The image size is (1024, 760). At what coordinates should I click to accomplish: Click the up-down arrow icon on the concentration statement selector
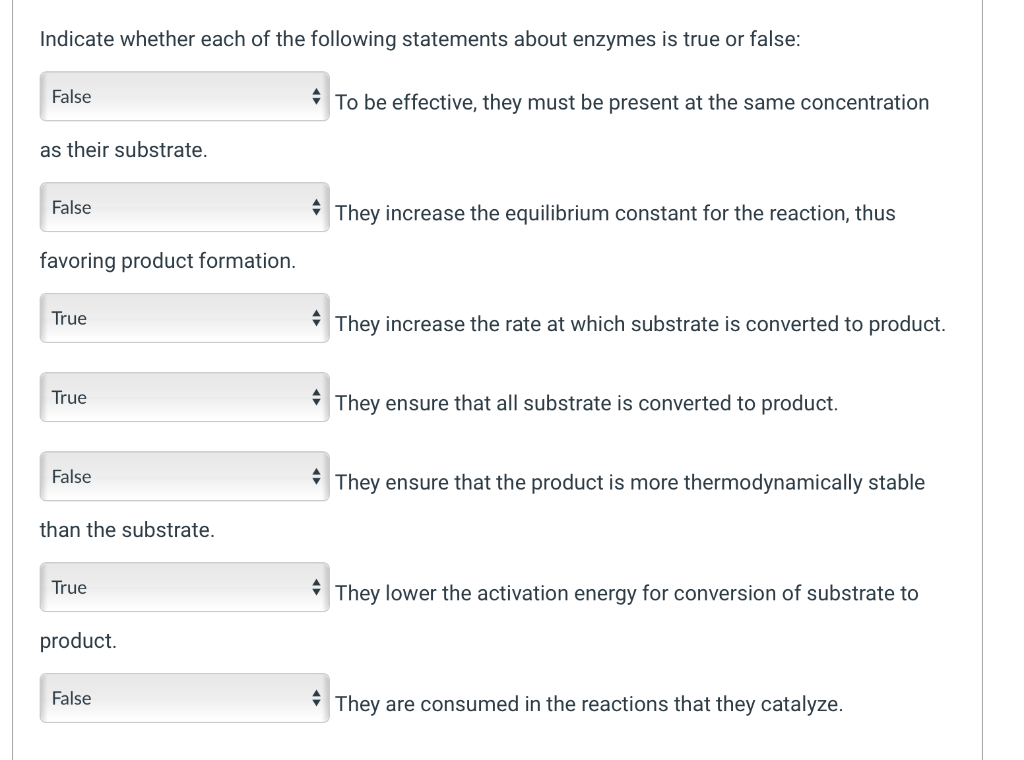tap(317, 96)
